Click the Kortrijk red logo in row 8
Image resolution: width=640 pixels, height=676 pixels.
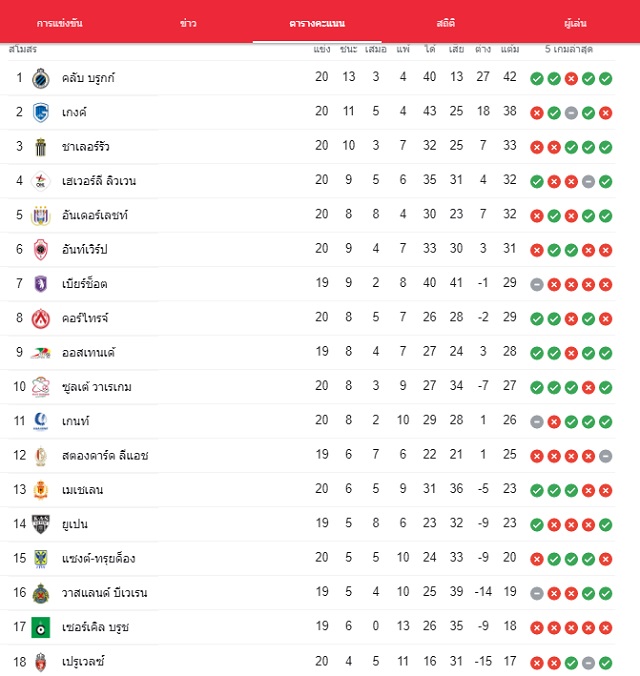[41, 319]
